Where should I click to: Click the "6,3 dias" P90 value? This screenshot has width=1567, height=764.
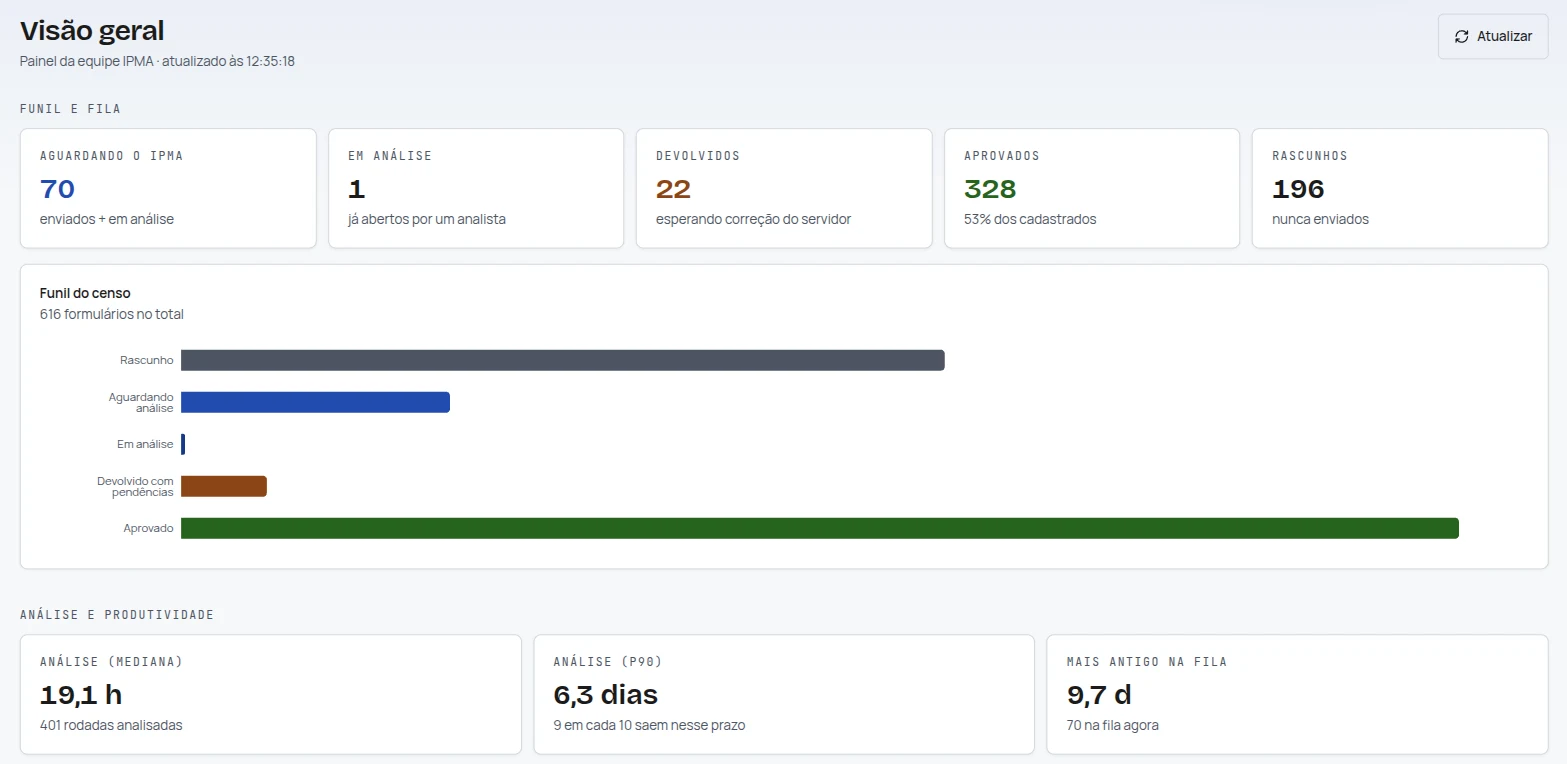[606, 695]
